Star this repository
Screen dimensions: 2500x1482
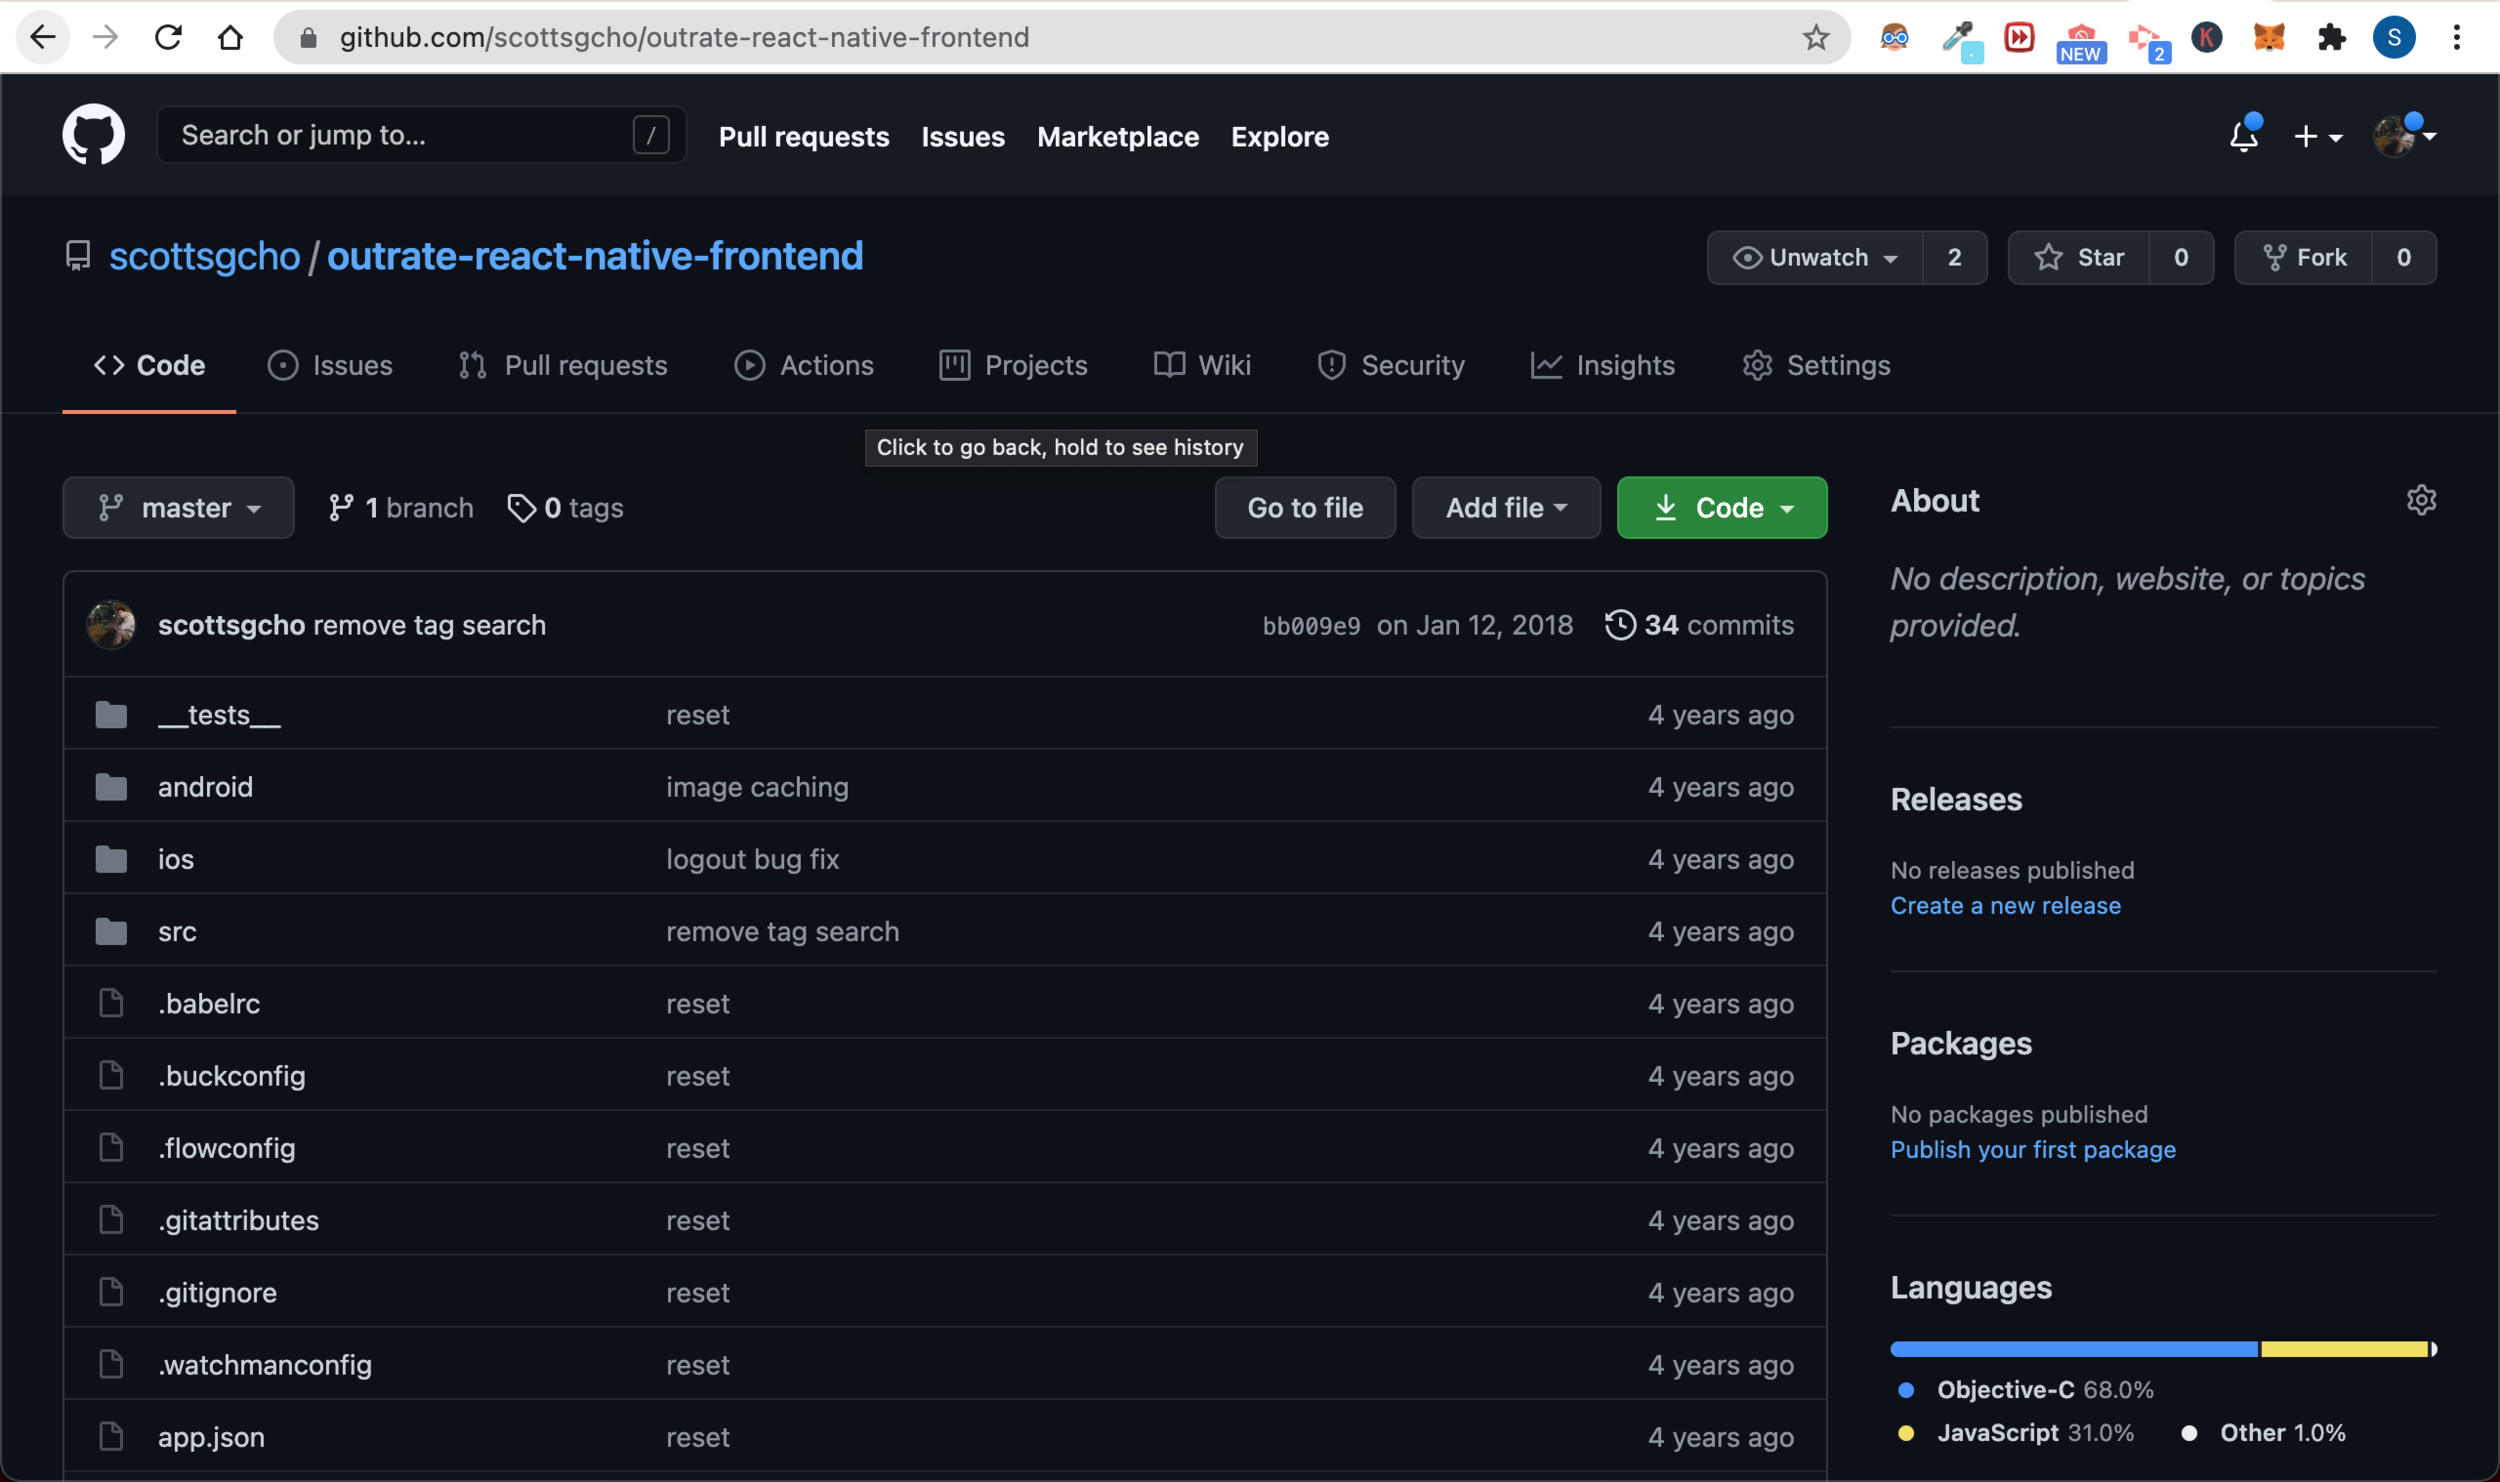coord(2079,258)
